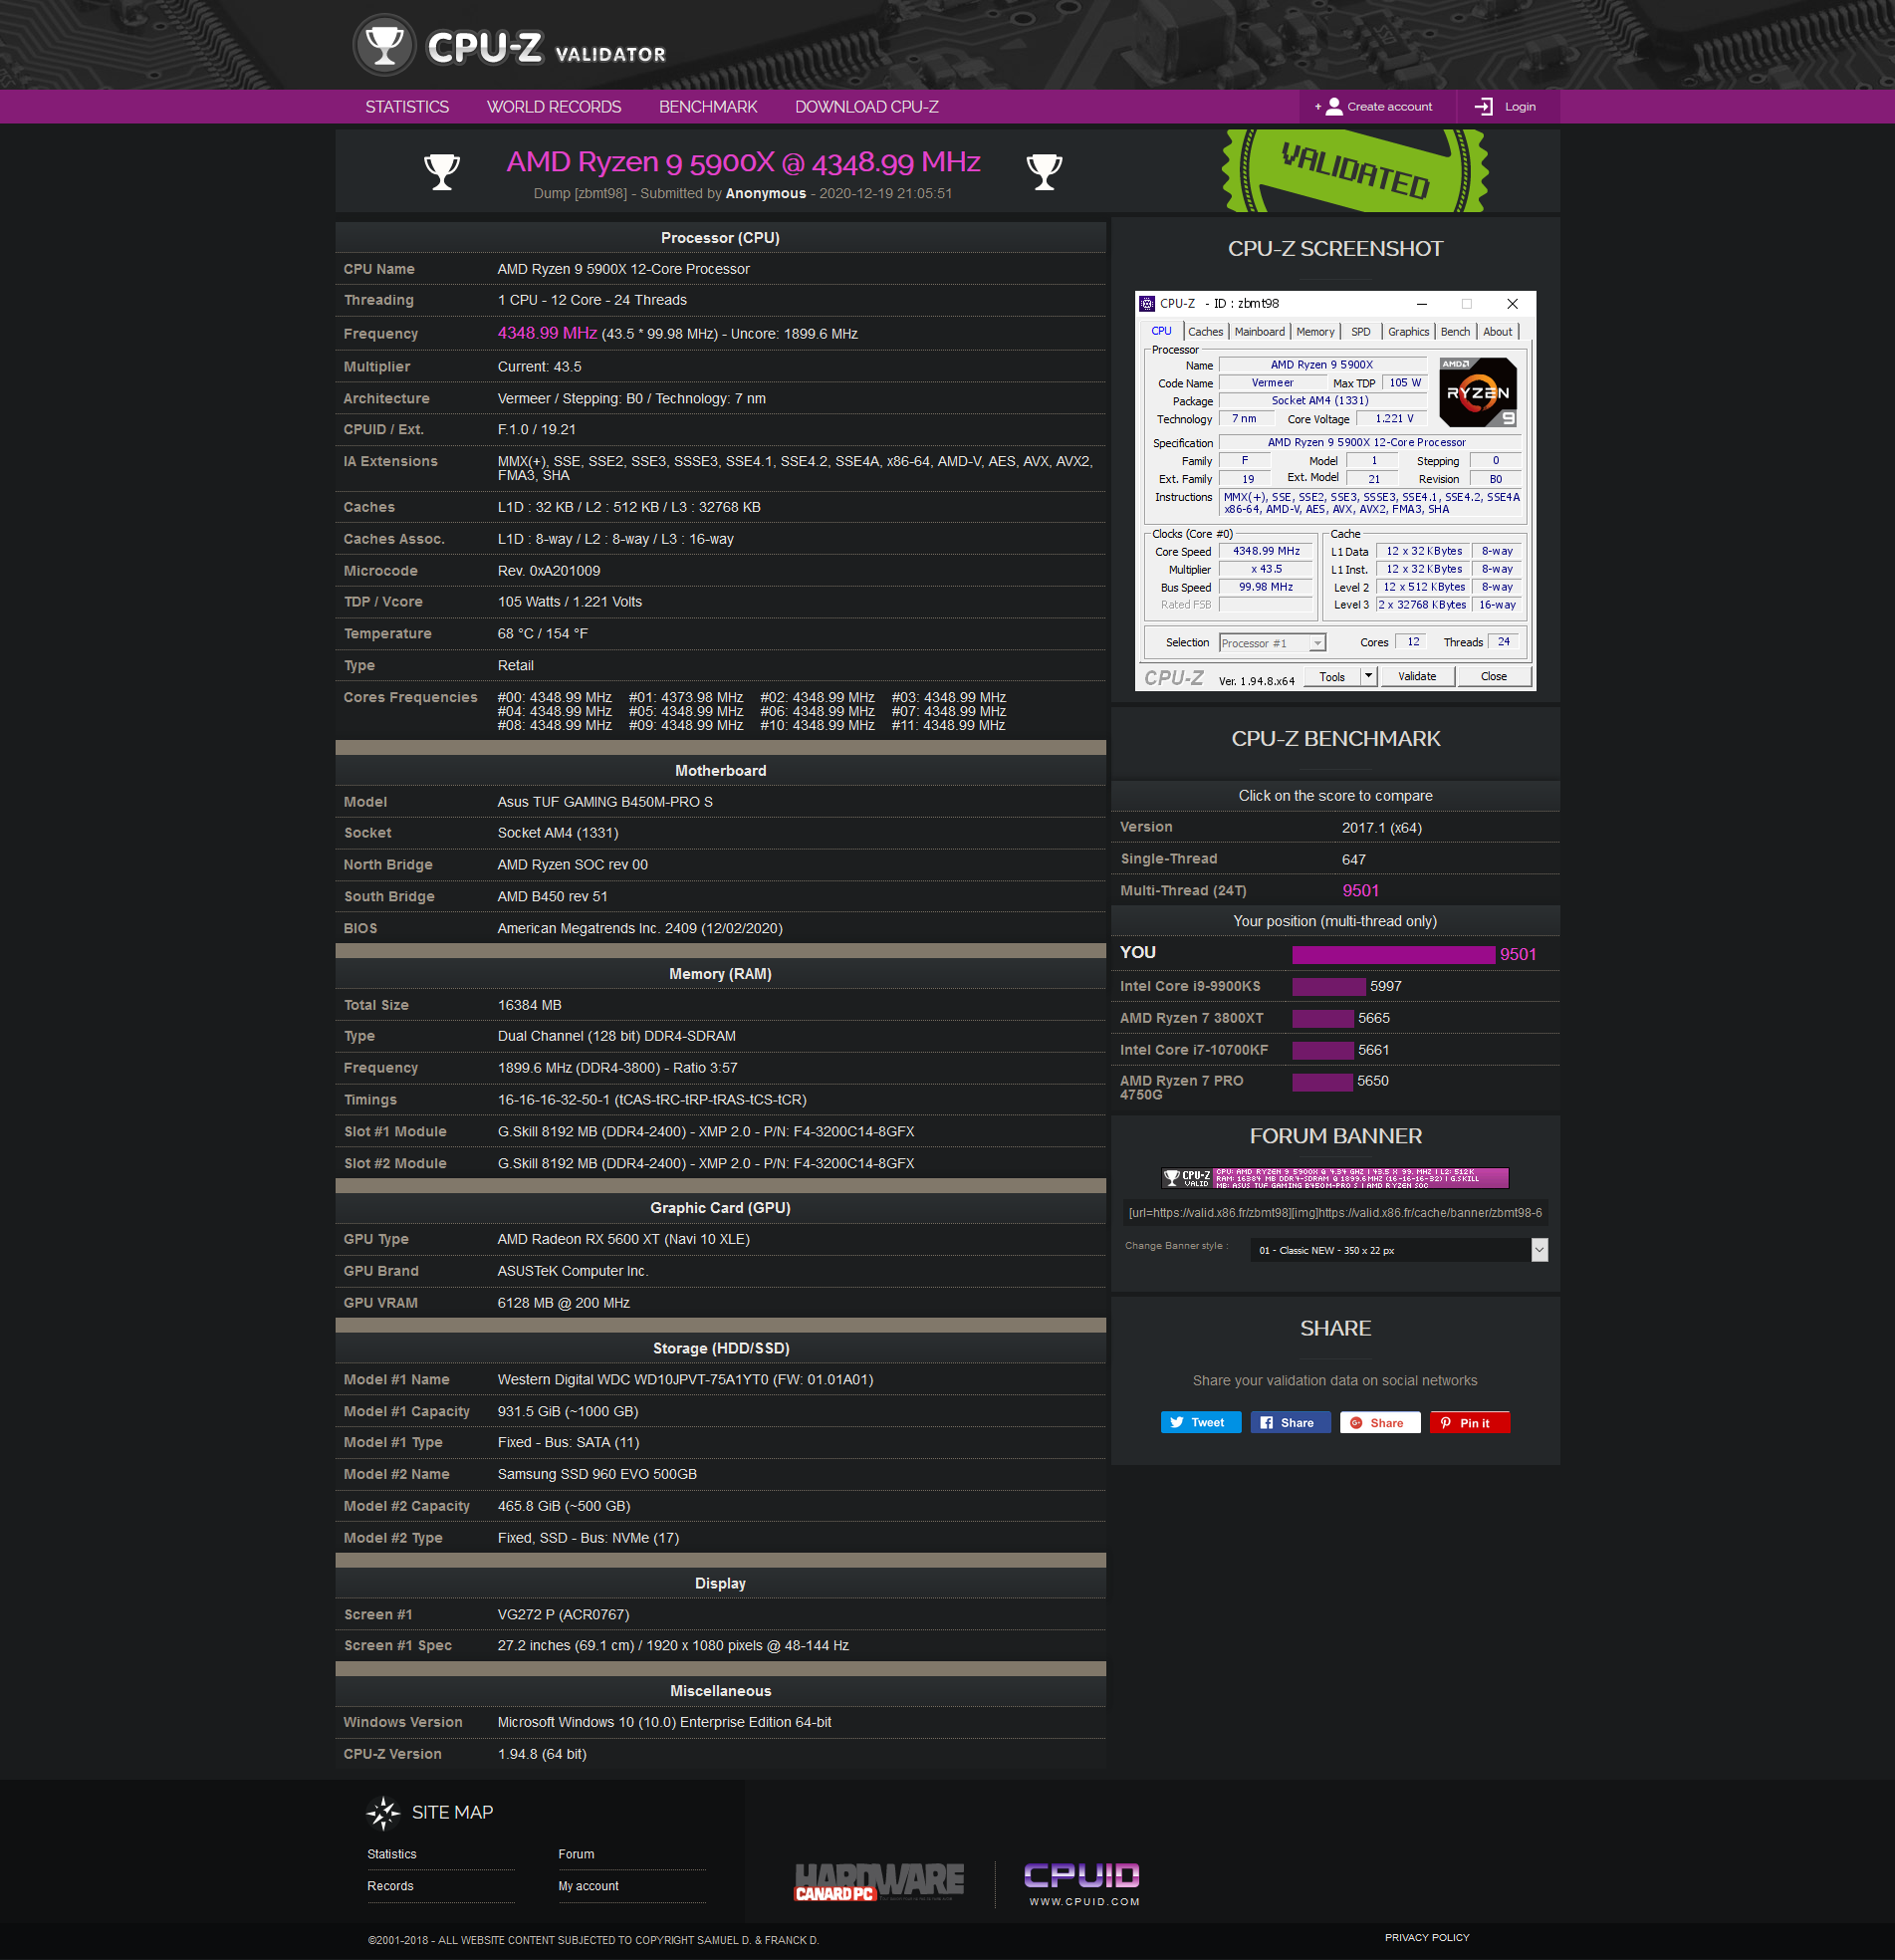
Task: Open the Forum footer link
Action: pos(576,1854)
